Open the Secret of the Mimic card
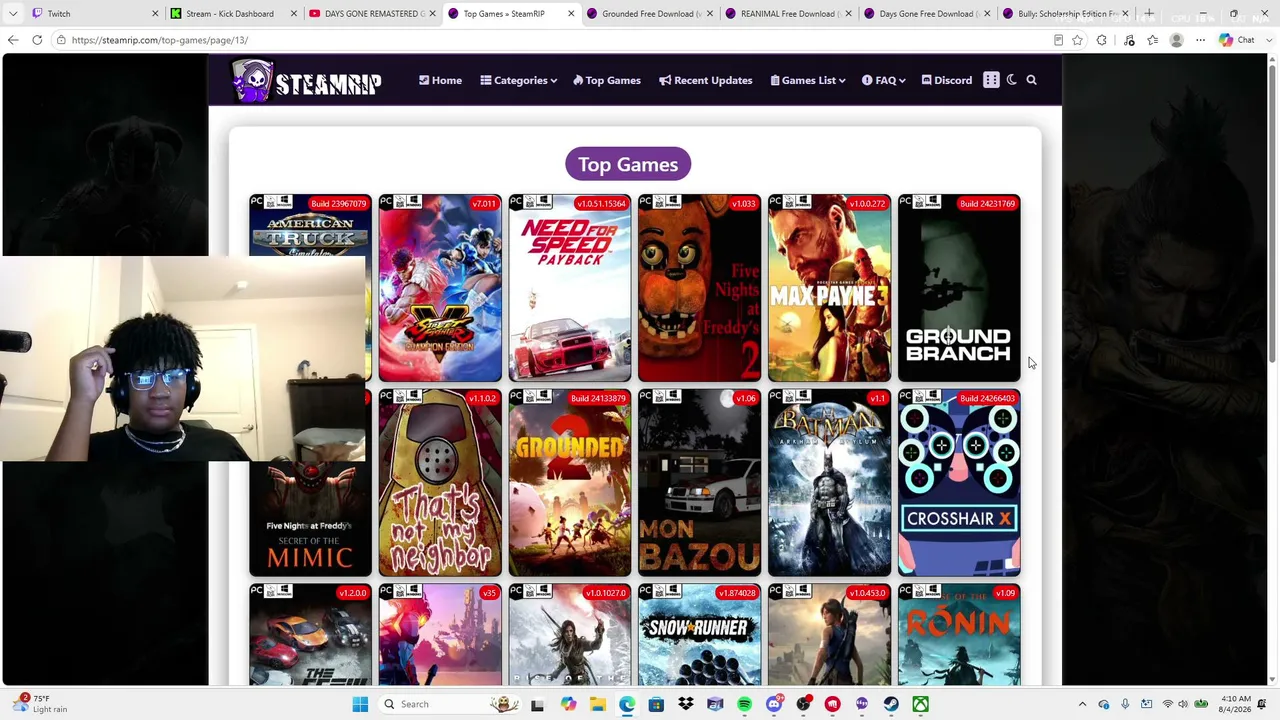The image size is (1280, 720). 310,520
